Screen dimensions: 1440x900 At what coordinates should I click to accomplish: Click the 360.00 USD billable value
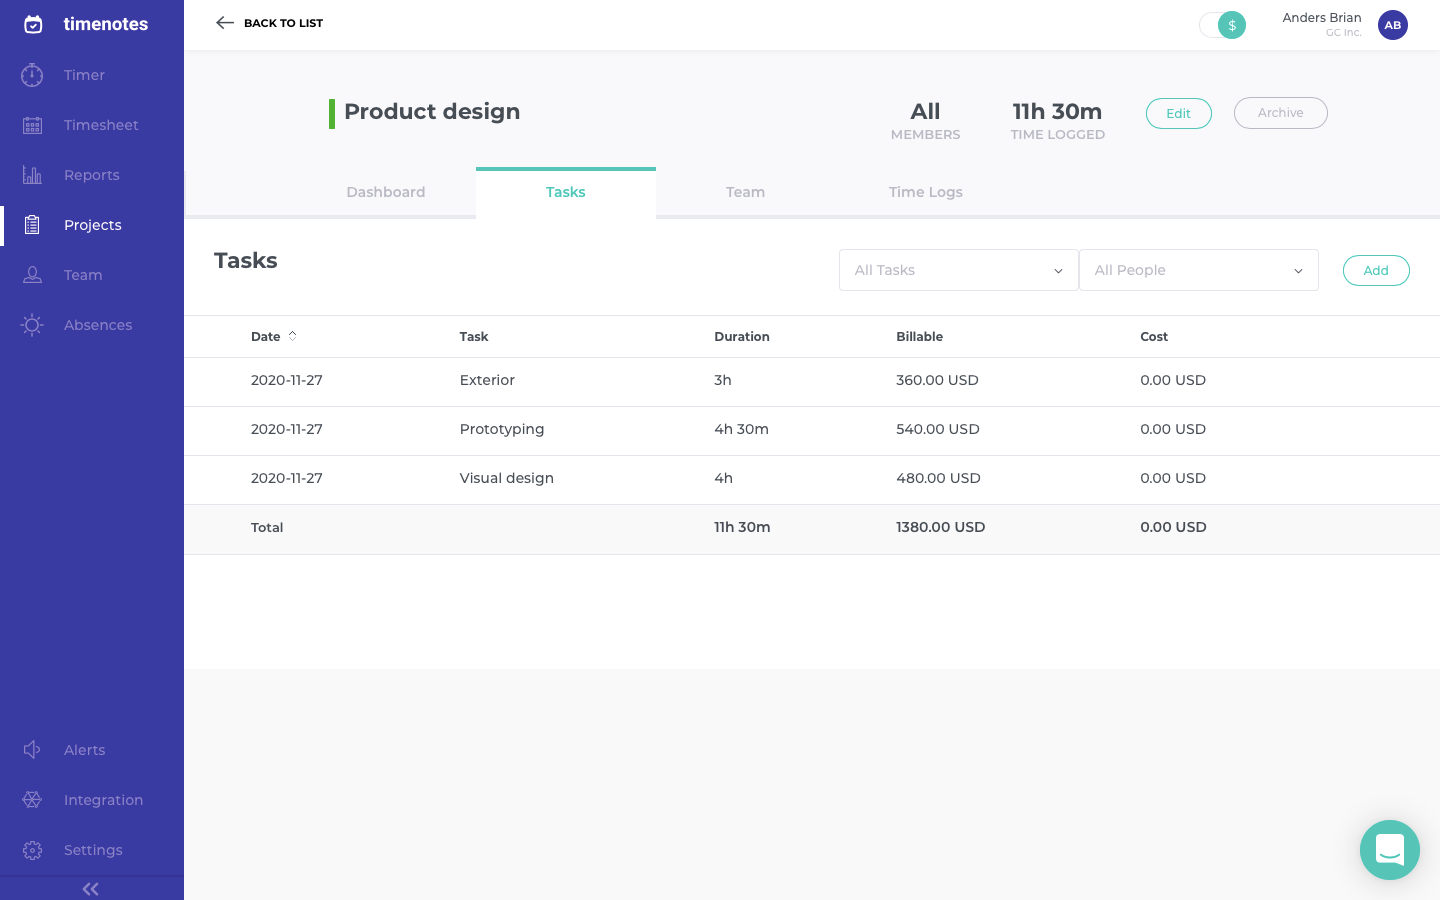[938, 380]
